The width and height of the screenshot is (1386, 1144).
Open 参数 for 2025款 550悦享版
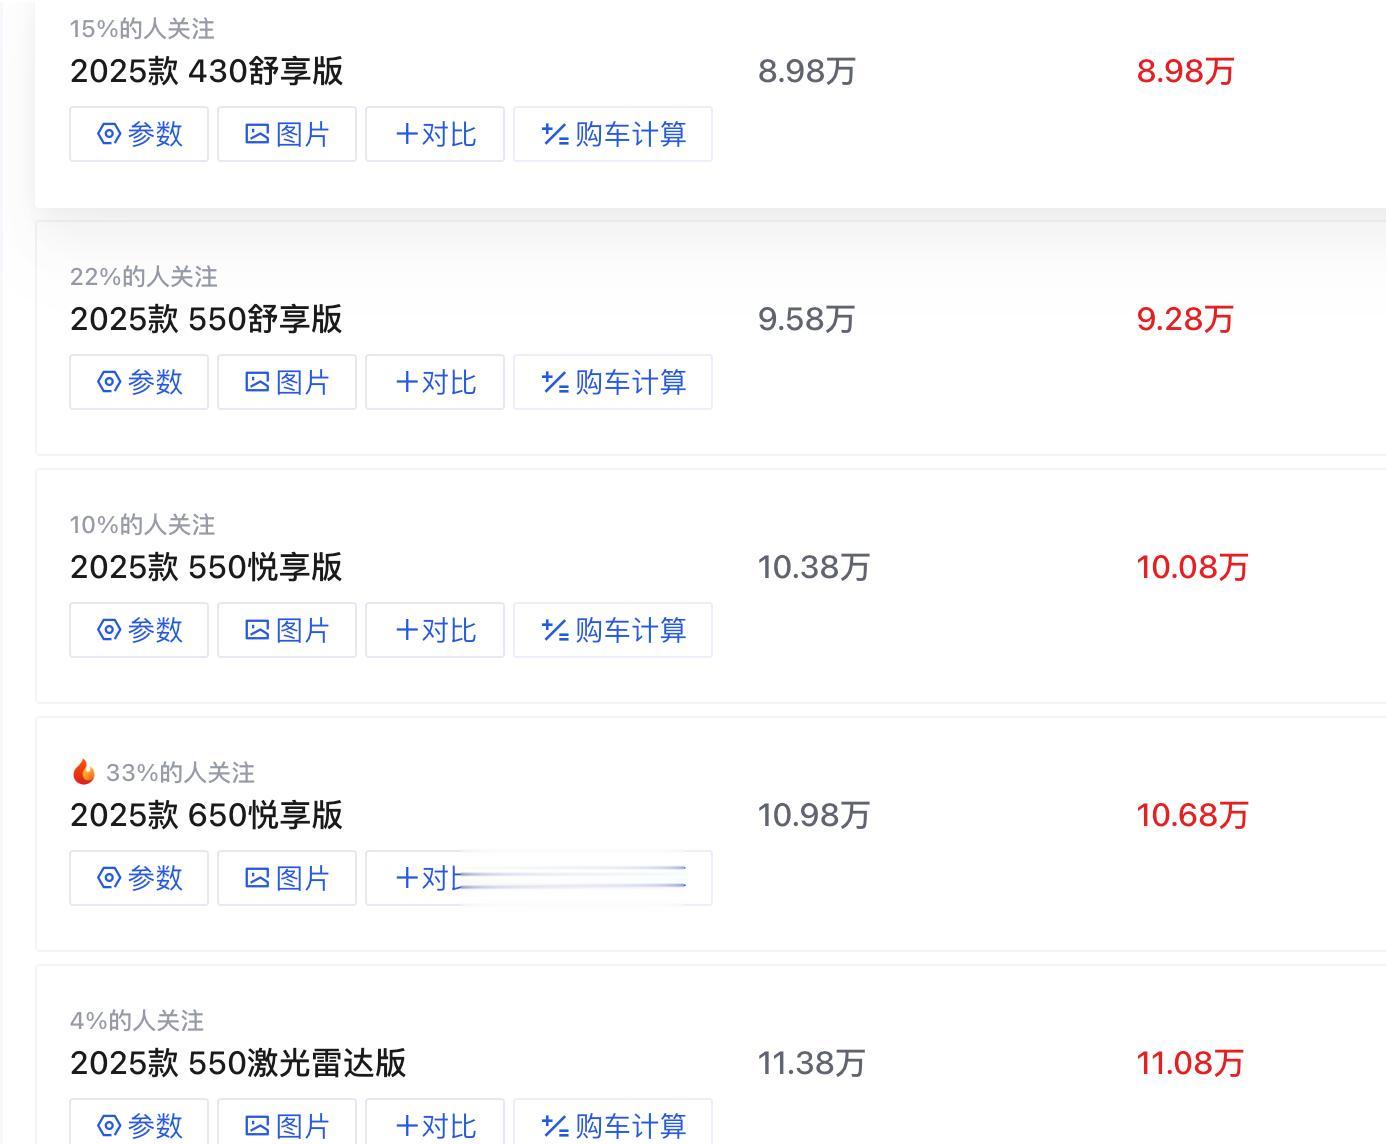point(139,630)
